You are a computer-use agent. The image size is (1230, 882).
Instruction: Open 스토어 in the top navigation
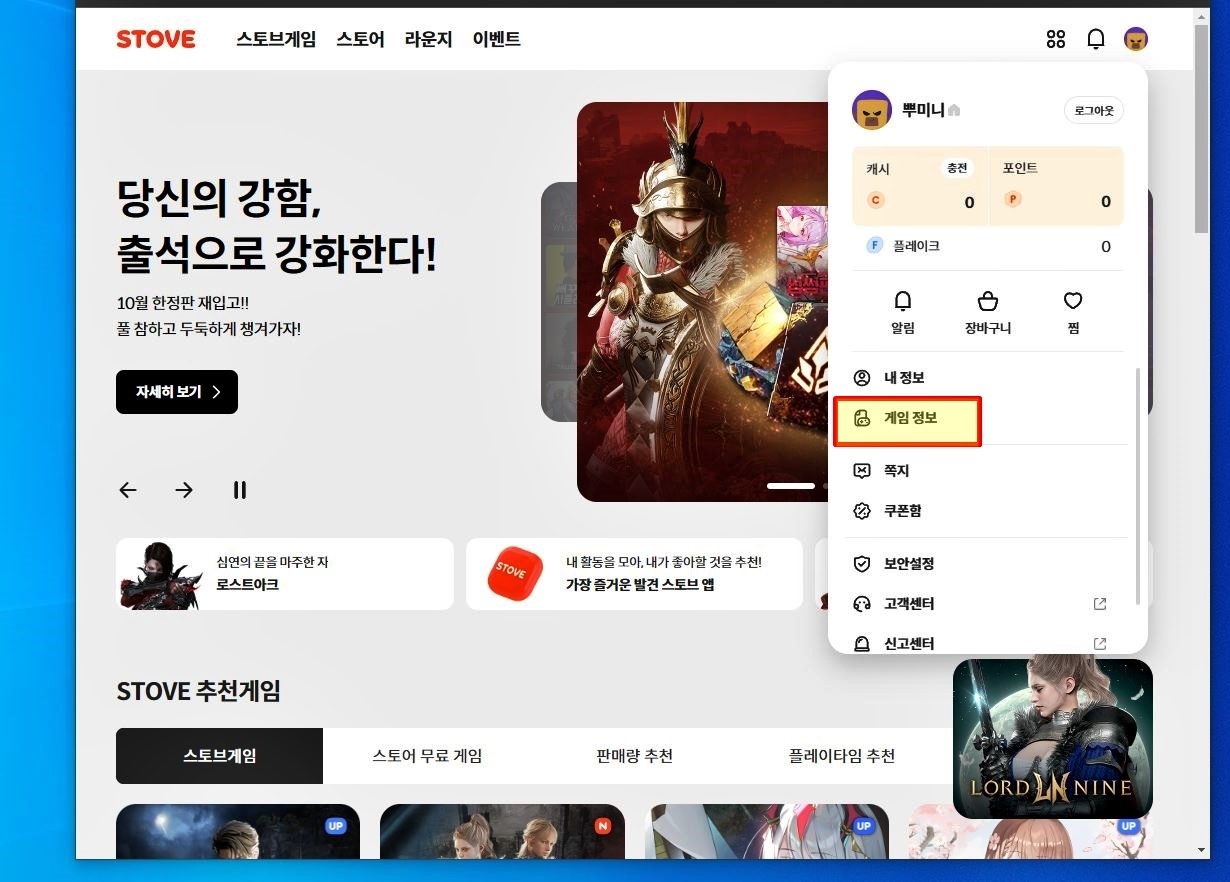(x=360, y=39)
